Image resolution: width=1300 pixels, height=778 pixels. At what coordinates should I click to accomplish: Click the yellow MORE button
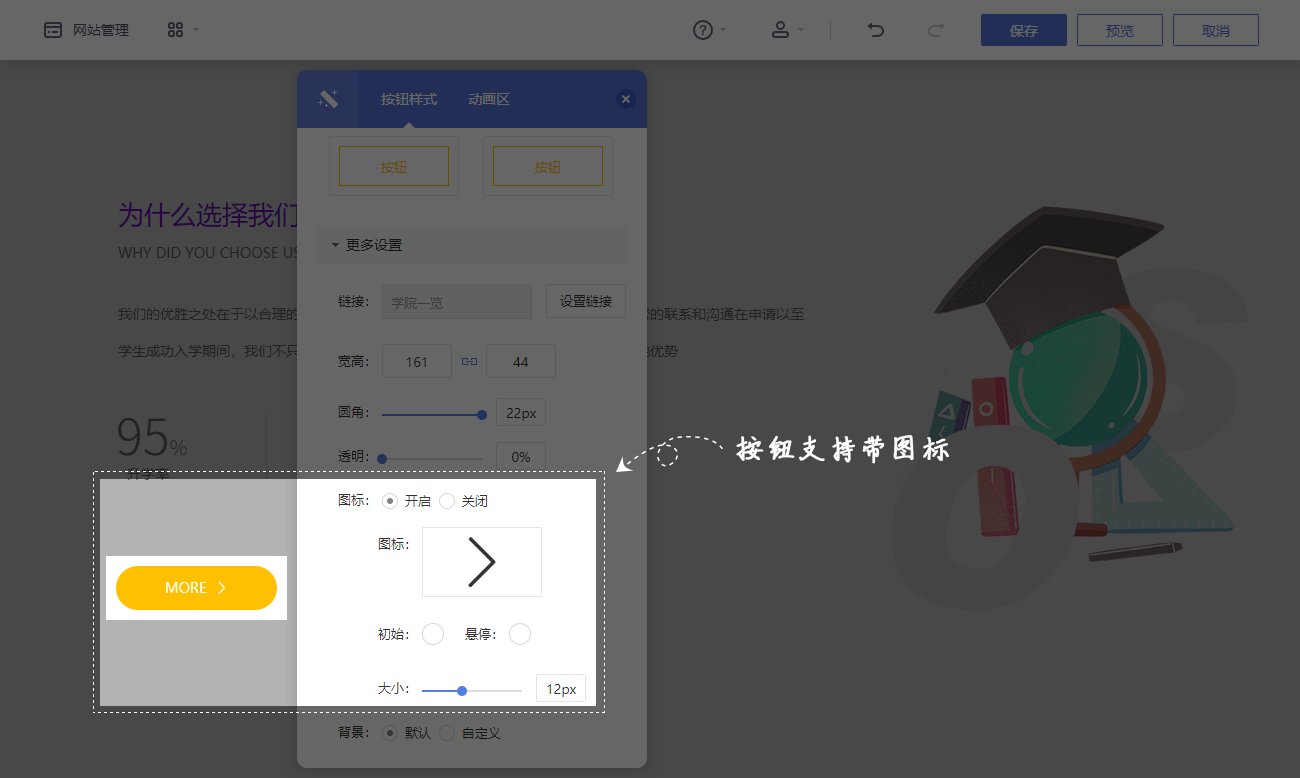pyautogui.click(x=196, y=588)
